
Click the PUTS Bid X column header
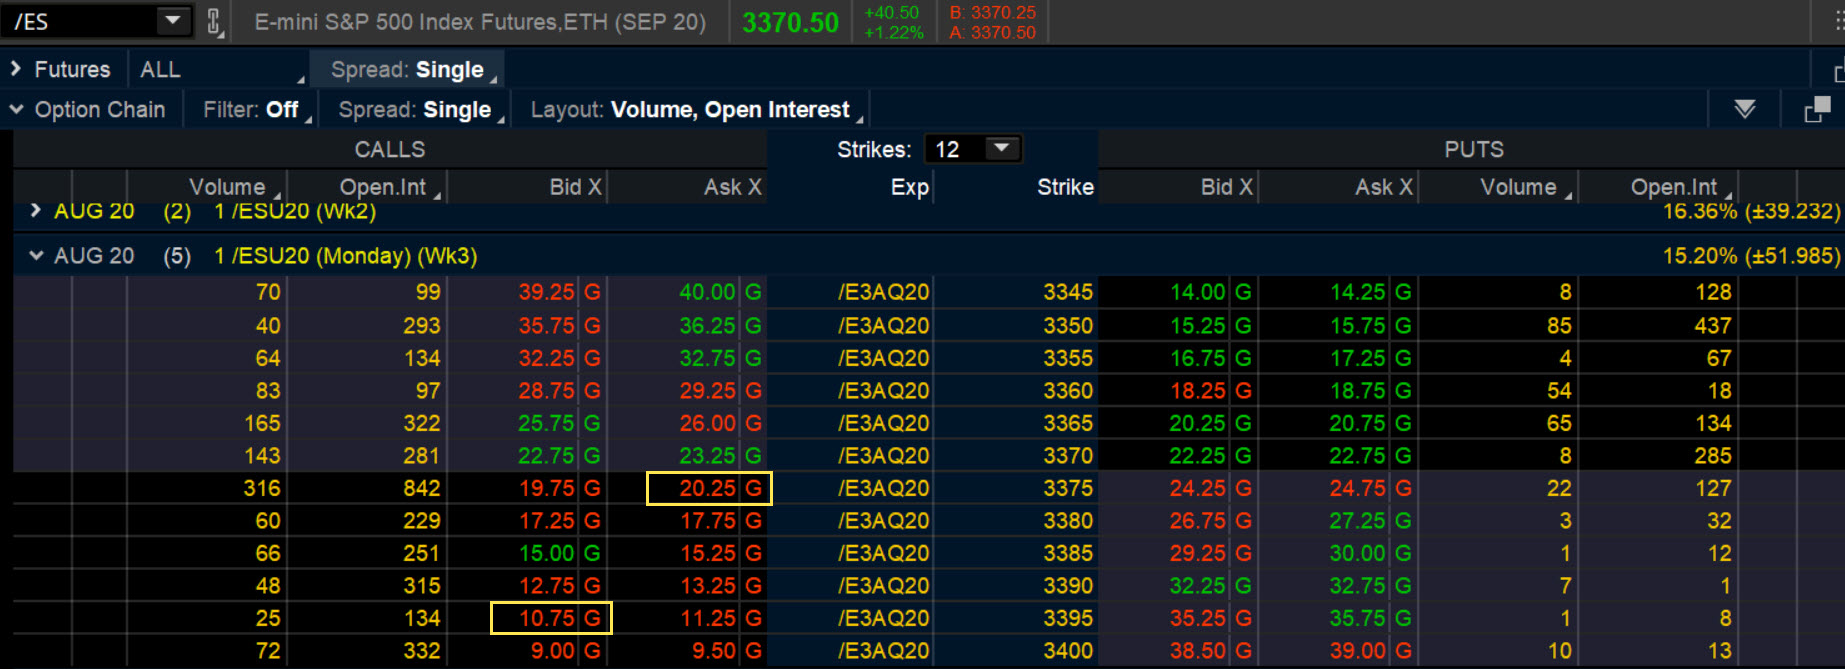[1226, 187]
